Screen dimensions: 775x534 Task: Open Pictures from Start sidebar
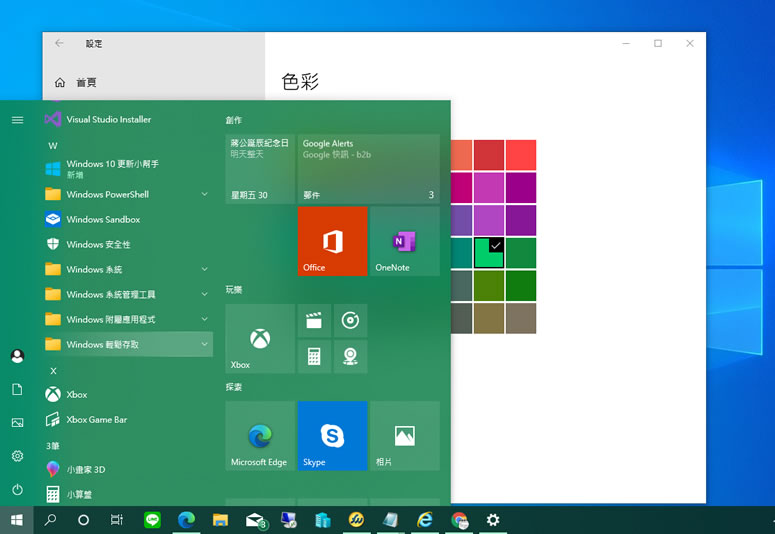(x=17, y=423)
